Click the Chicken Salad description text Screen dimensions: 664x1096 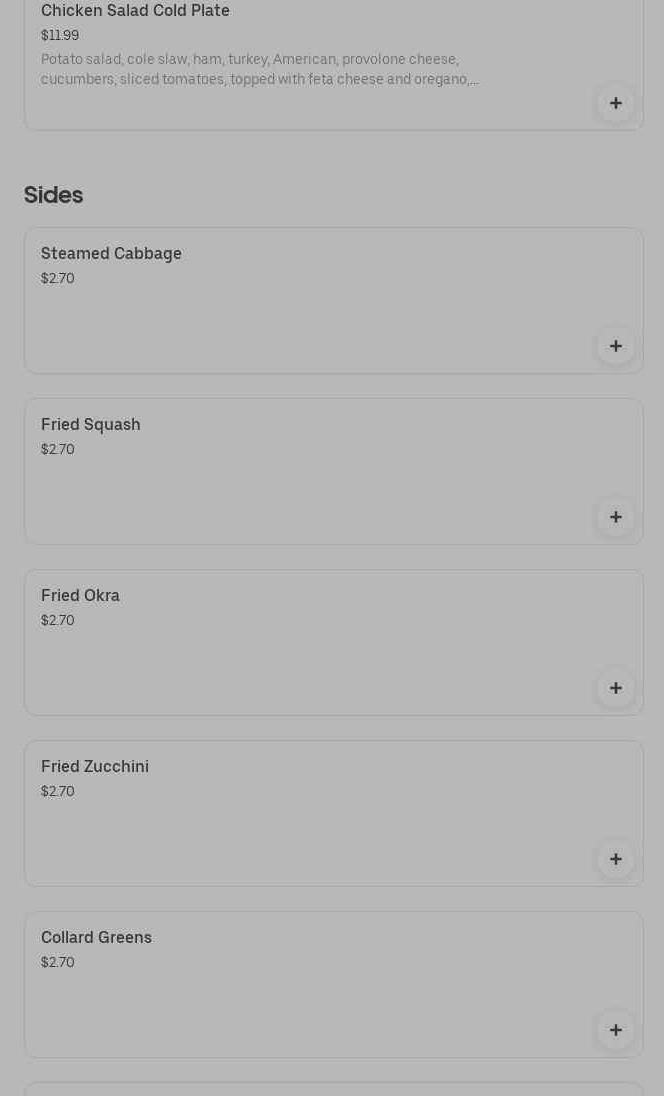(260, 70)
